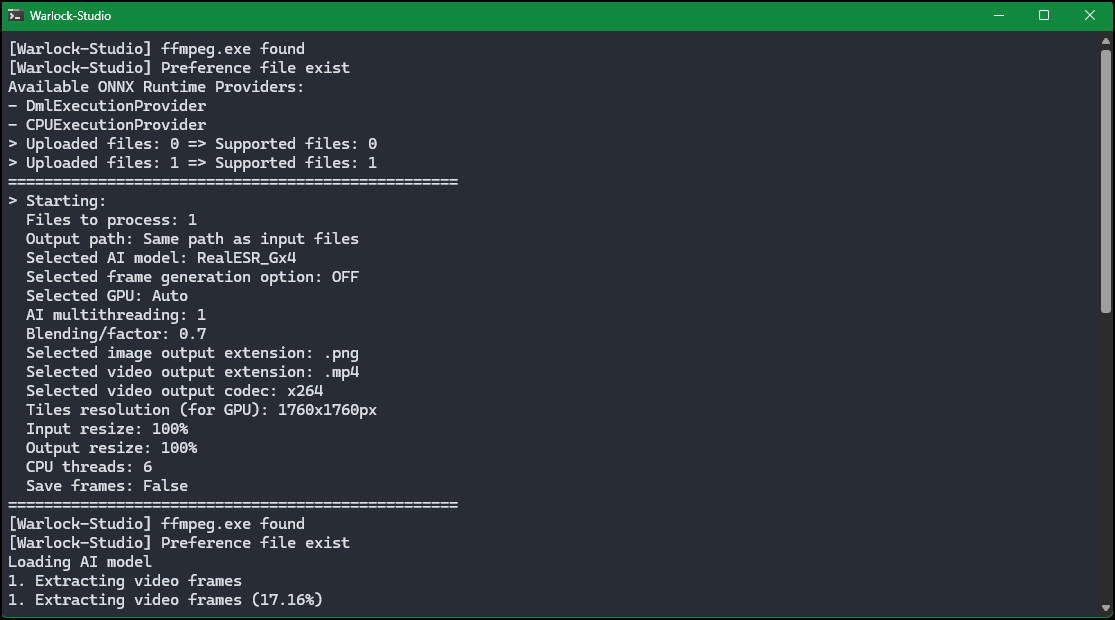Screen dimensions: 1115x620
Task: Click the terminal icon in the title bar
Action: point(16,16)
